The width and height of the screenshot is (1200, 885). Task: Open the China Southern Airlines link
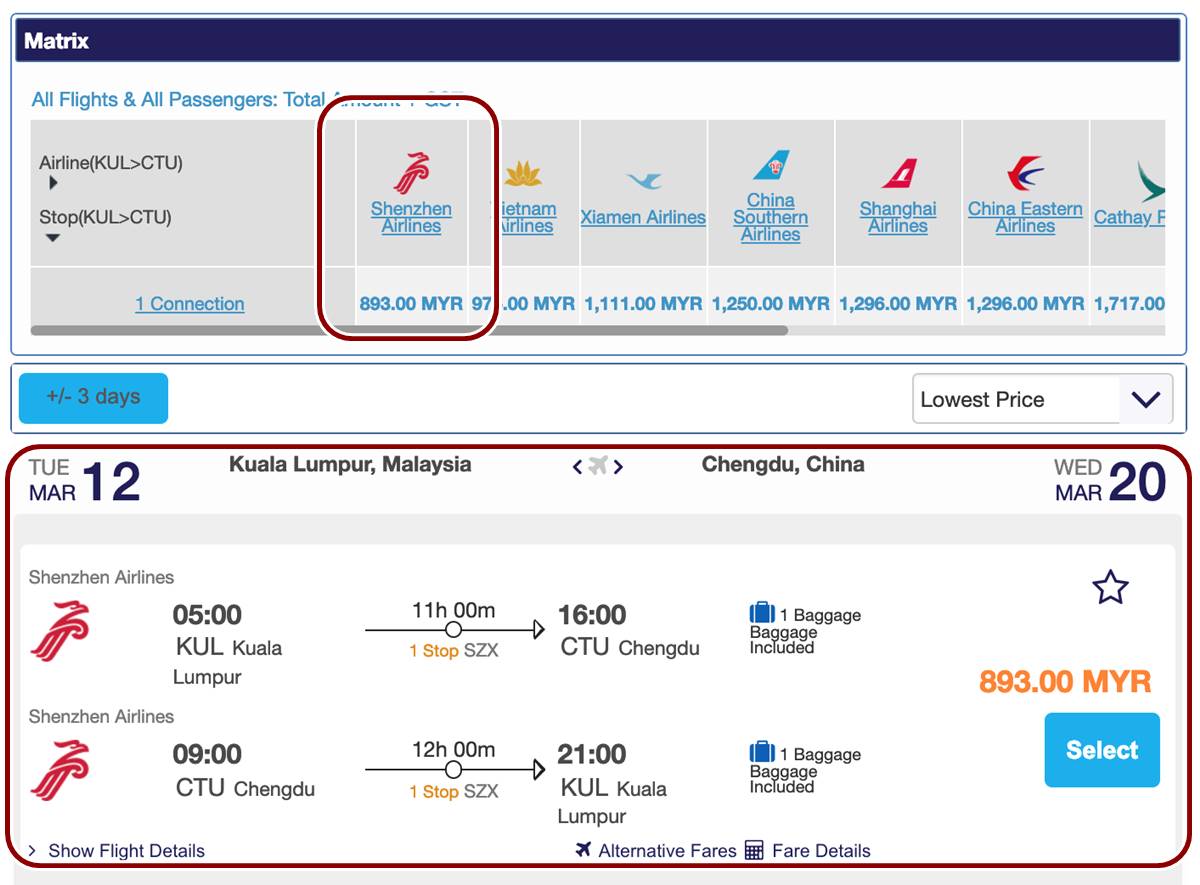tap(771, 217)
